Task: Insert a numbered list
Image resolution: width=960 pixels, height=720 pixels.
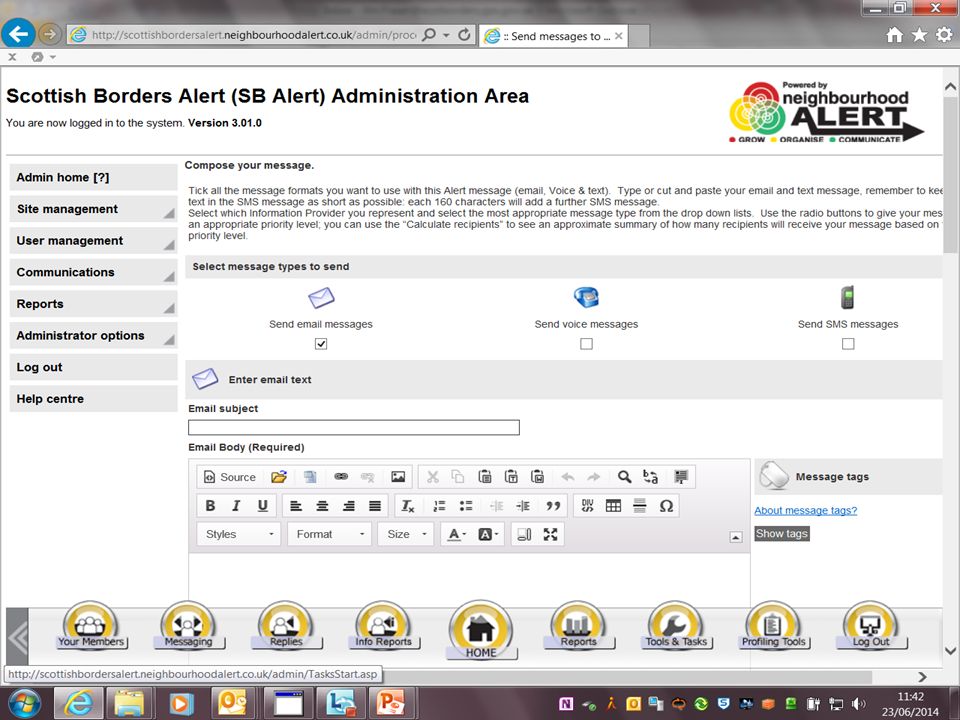Action: [440, 506]
